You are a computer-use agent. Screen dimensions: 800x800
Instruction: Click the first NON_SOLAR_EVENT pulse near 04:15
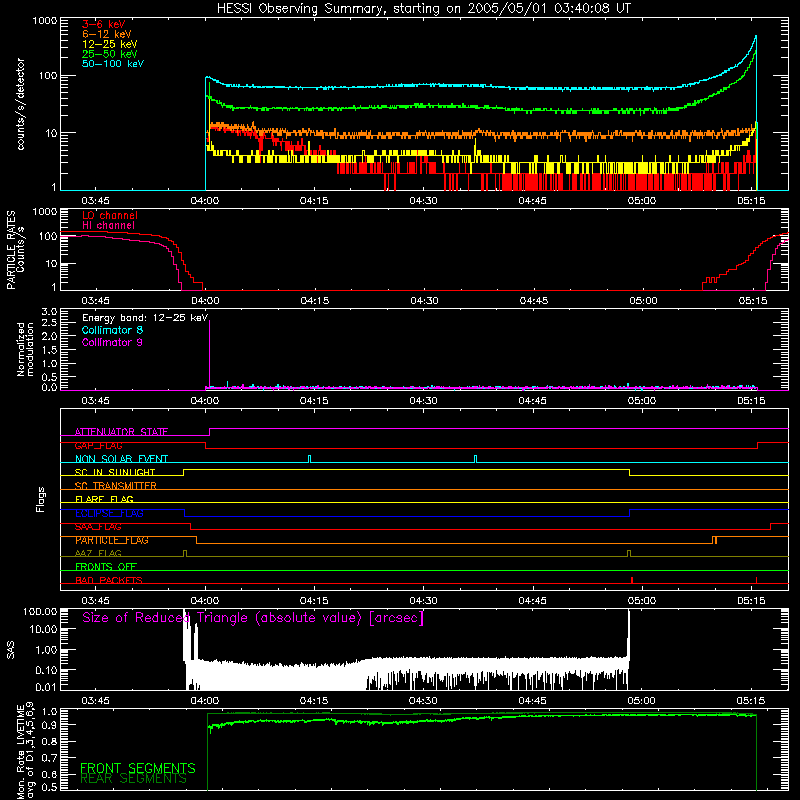pos(309,459)
